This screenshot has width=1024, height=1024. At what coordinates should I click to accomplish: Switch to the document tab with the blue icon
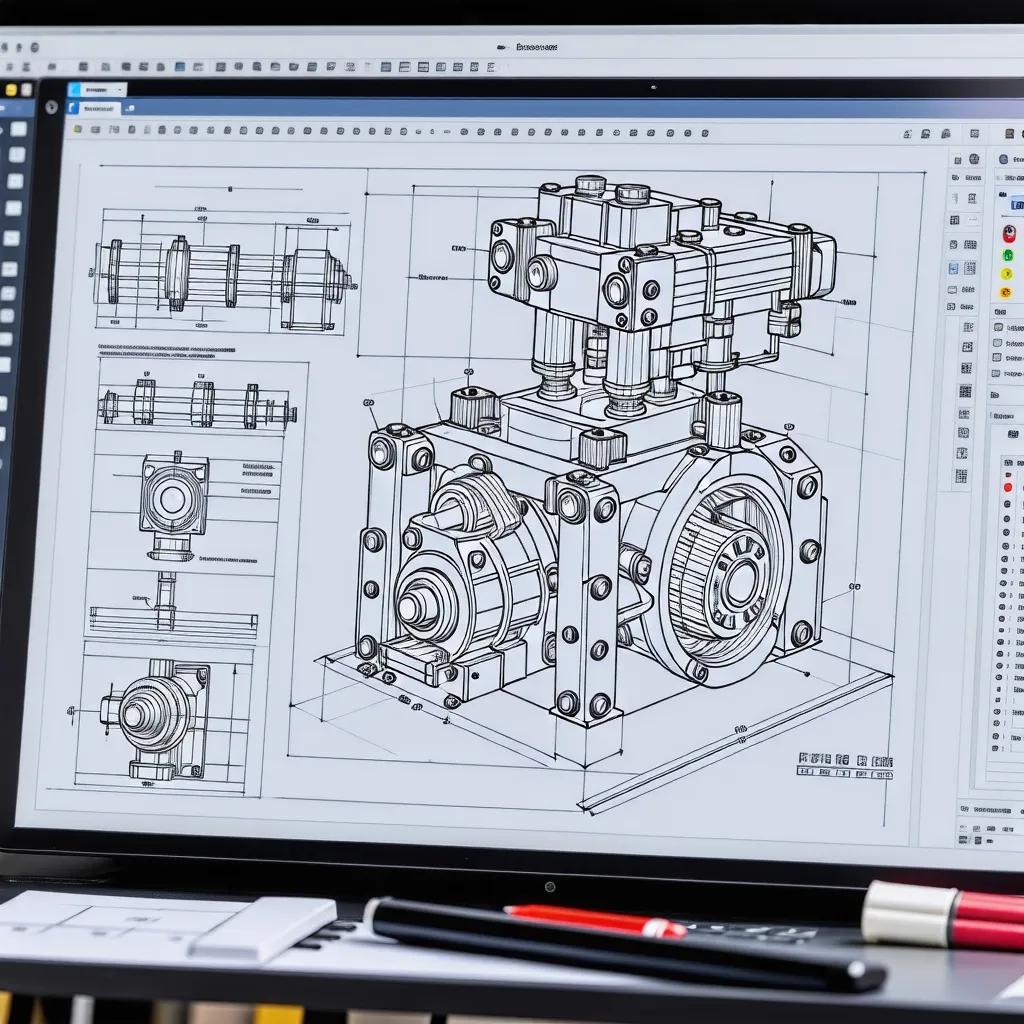pos(94,108)
